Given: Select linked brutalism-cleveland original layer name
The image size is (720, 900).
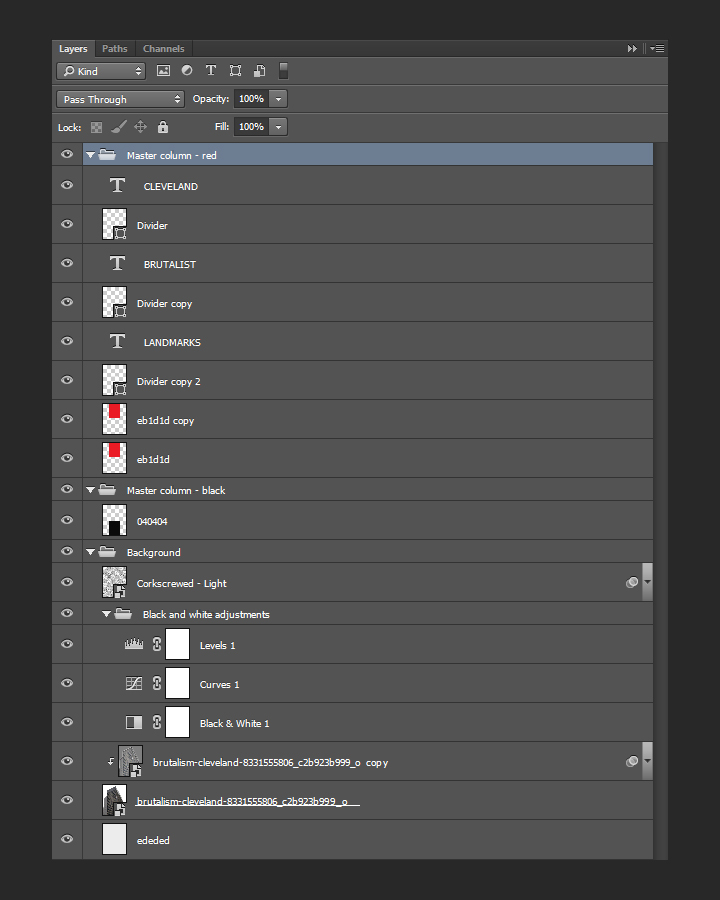Looking at the screenshot, I should (247, 801).
